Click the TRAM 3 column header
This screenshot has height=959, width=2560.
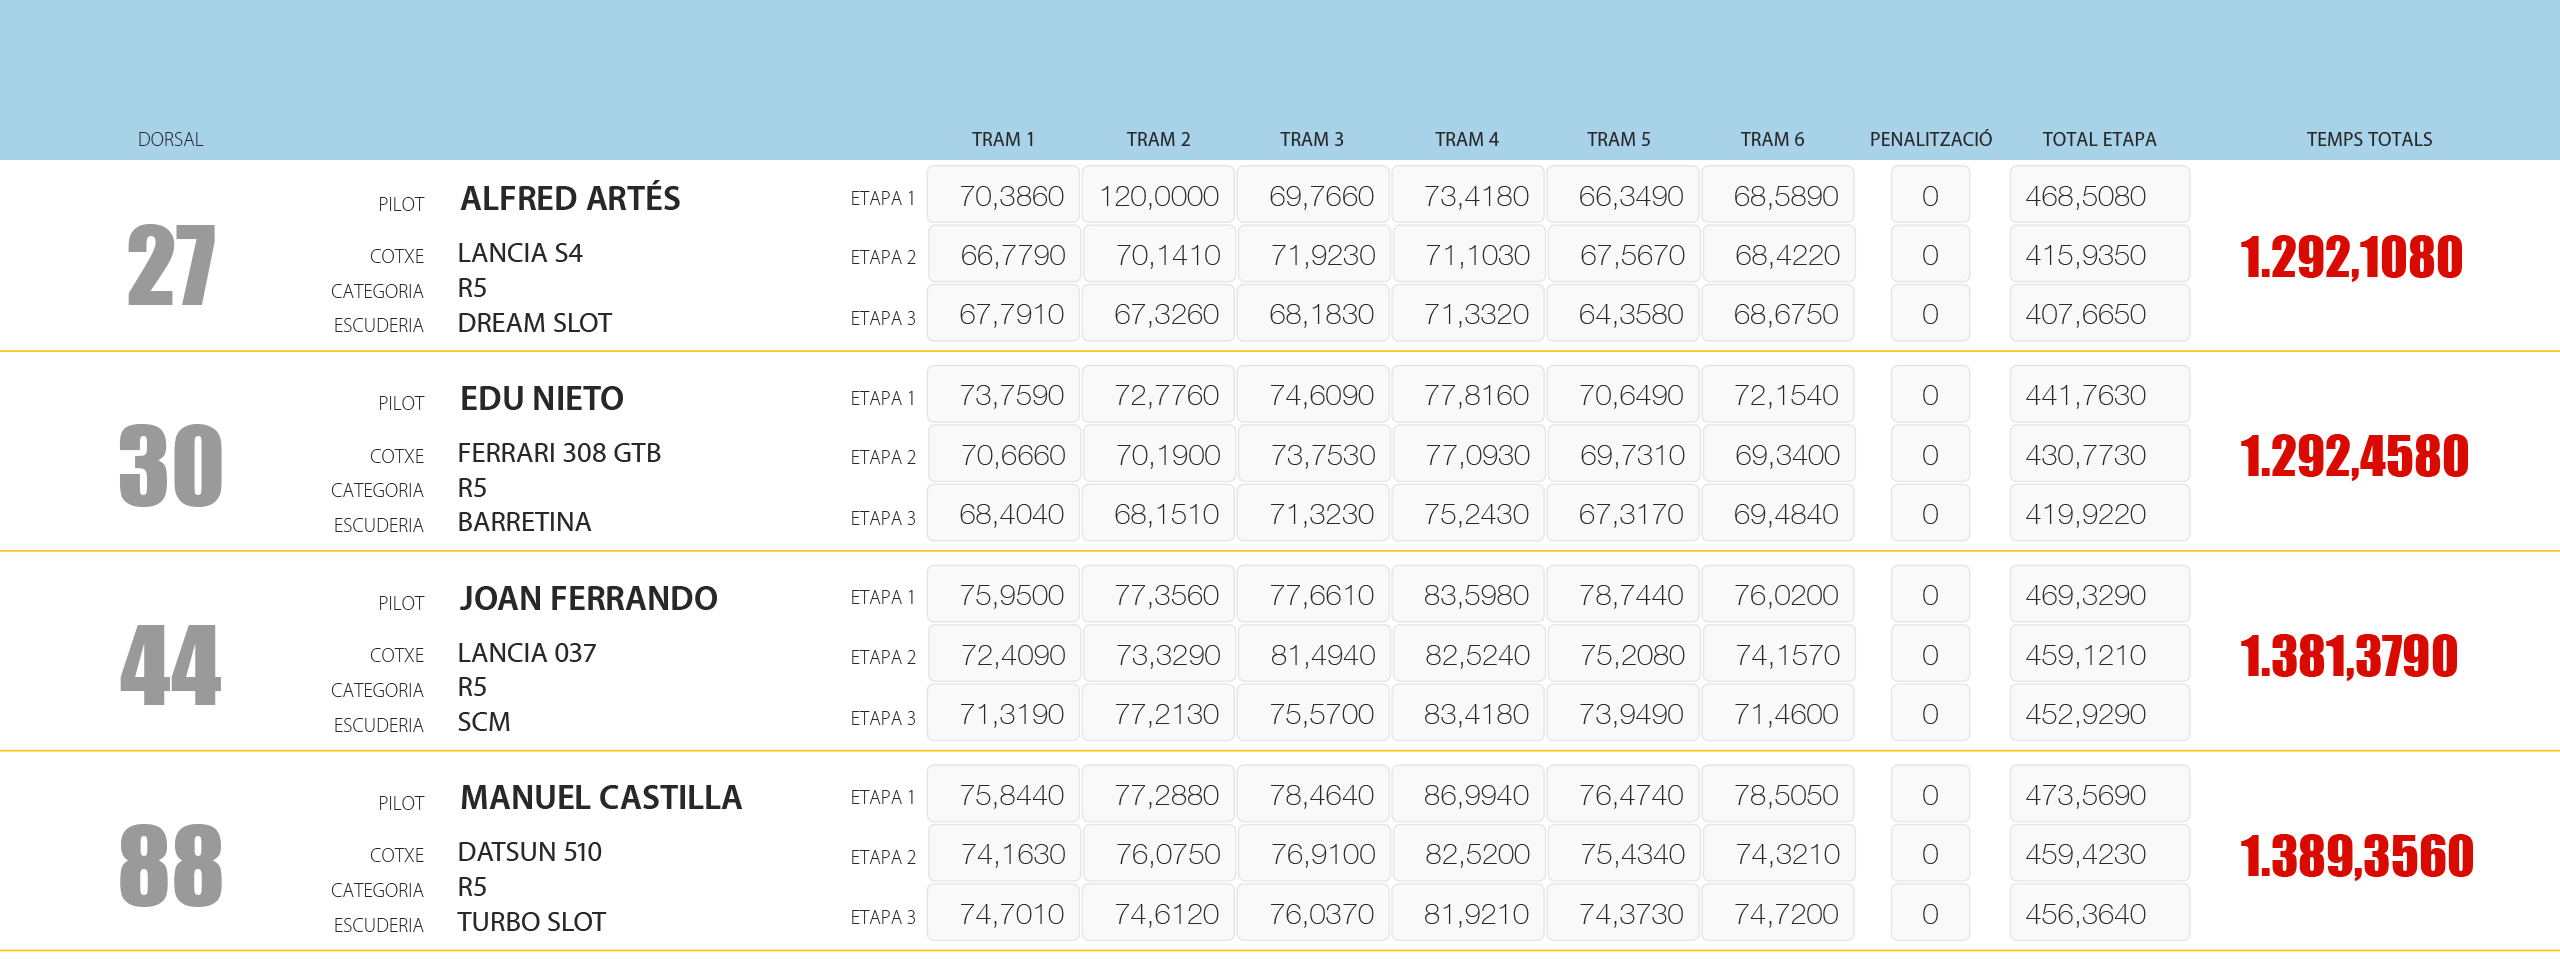tap(1311, 140)
